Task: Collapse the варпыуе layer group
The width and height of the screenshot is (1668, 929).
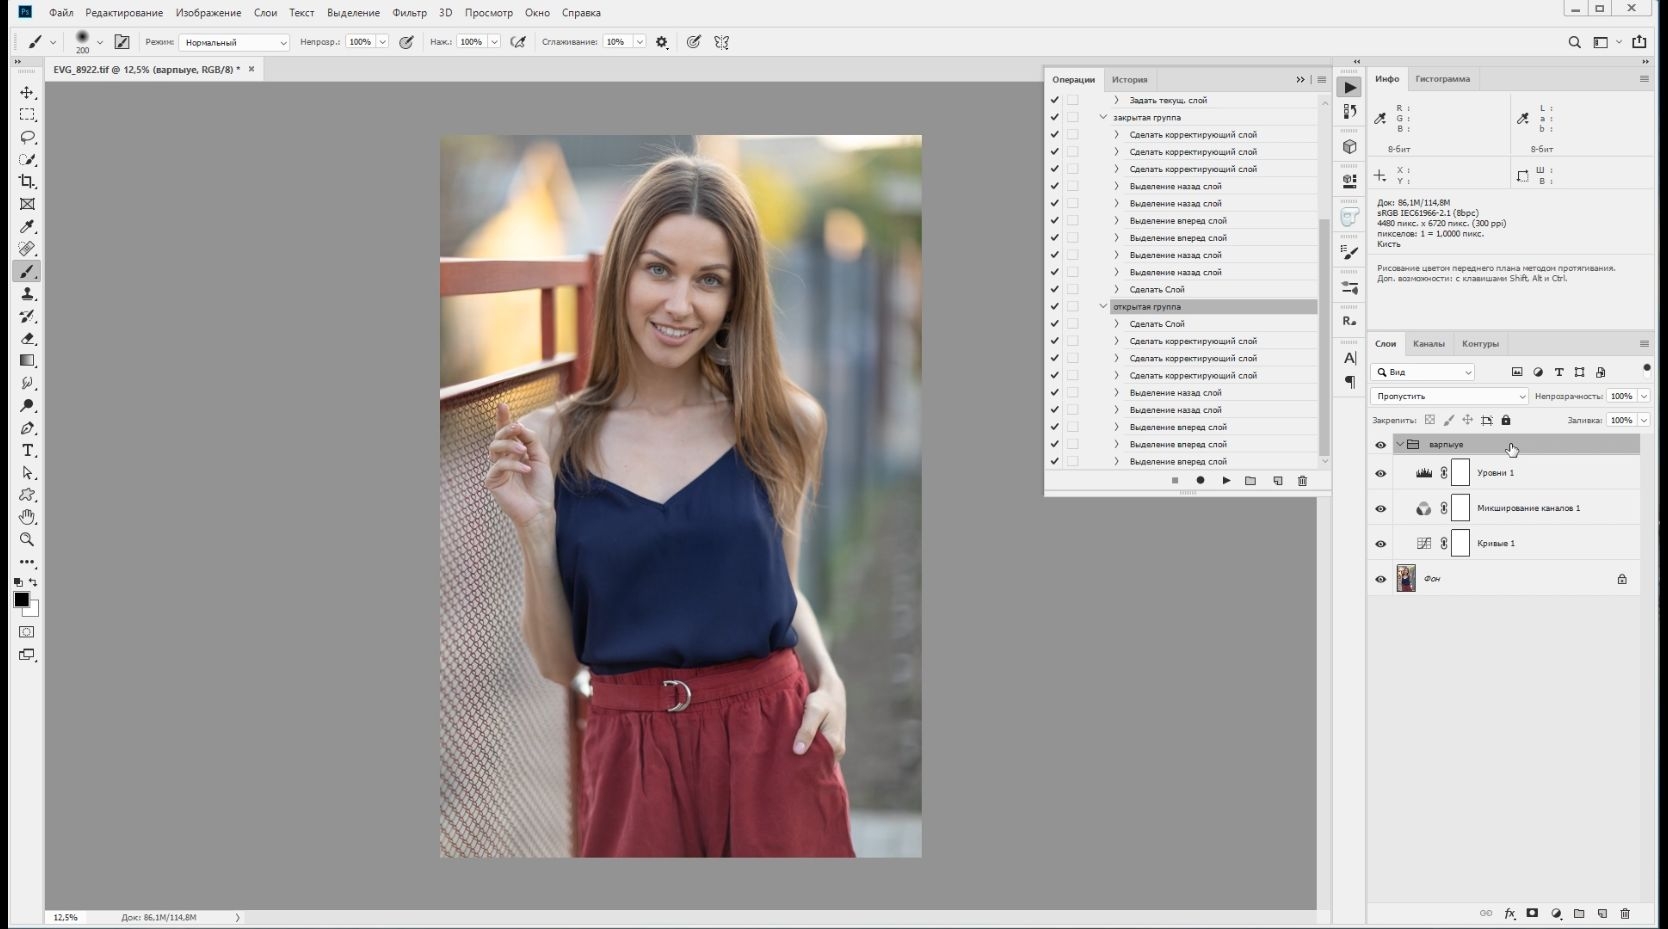Action: [x=1400, y=444]
